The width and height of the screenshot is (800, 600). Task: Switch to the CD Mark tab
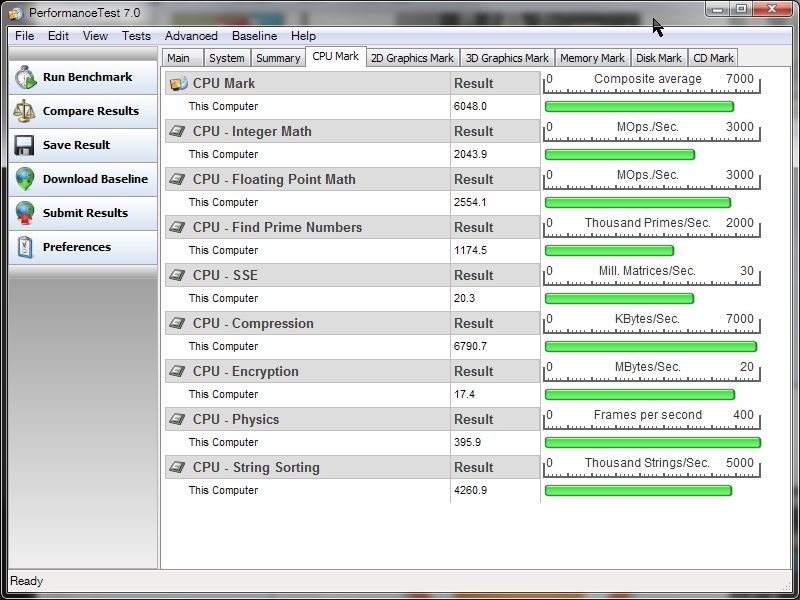click(x=713, y=58)
